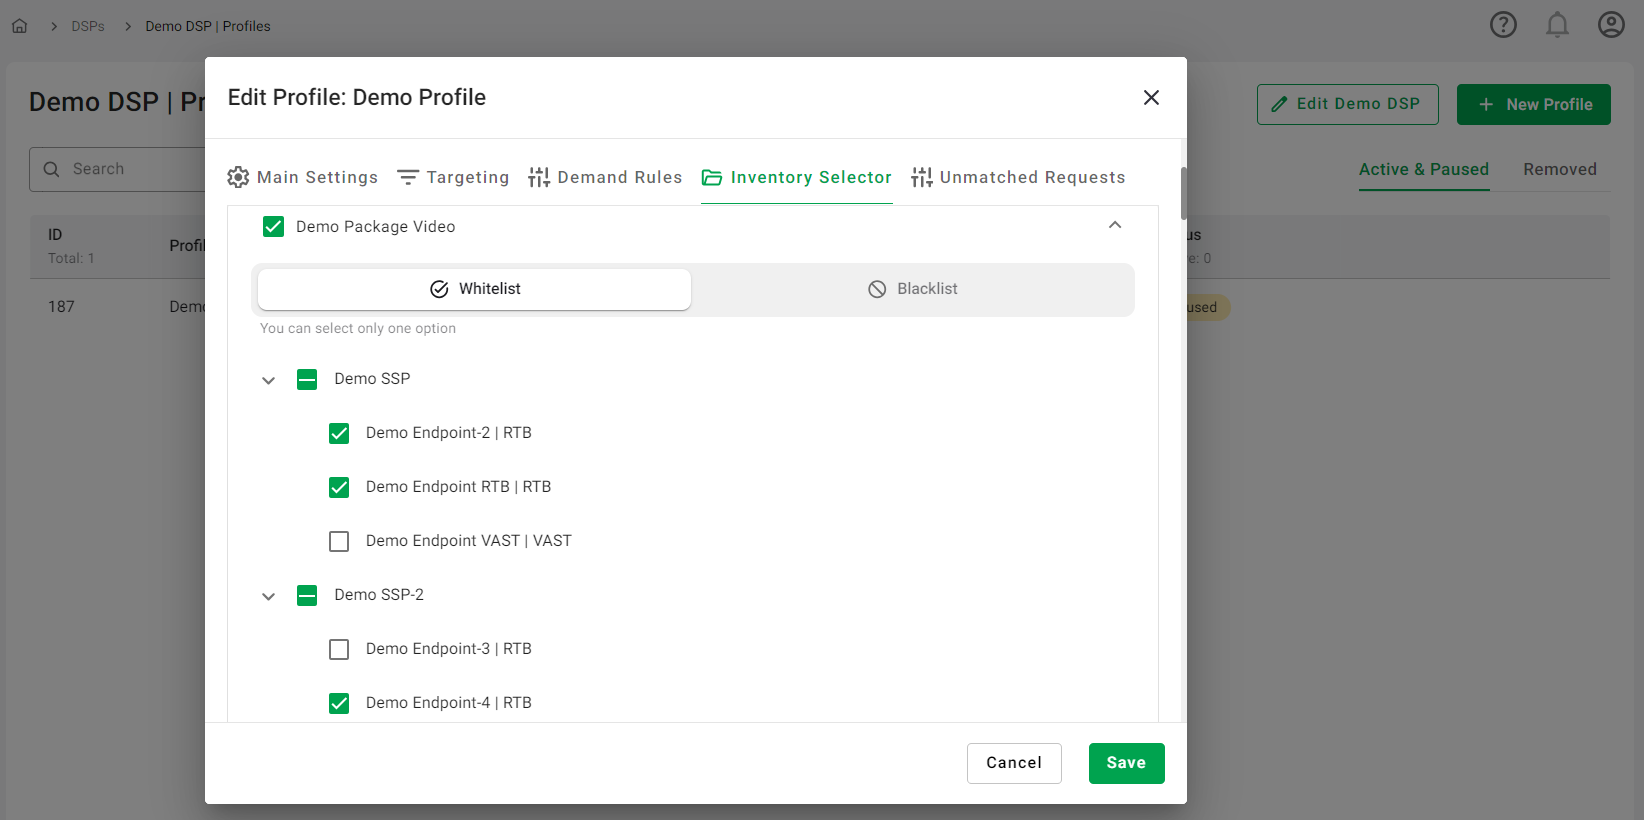Open the help question mark icon
The height and width of the screenshot is (820, 1644).
pyautogui.click(x=1503, y=24)
